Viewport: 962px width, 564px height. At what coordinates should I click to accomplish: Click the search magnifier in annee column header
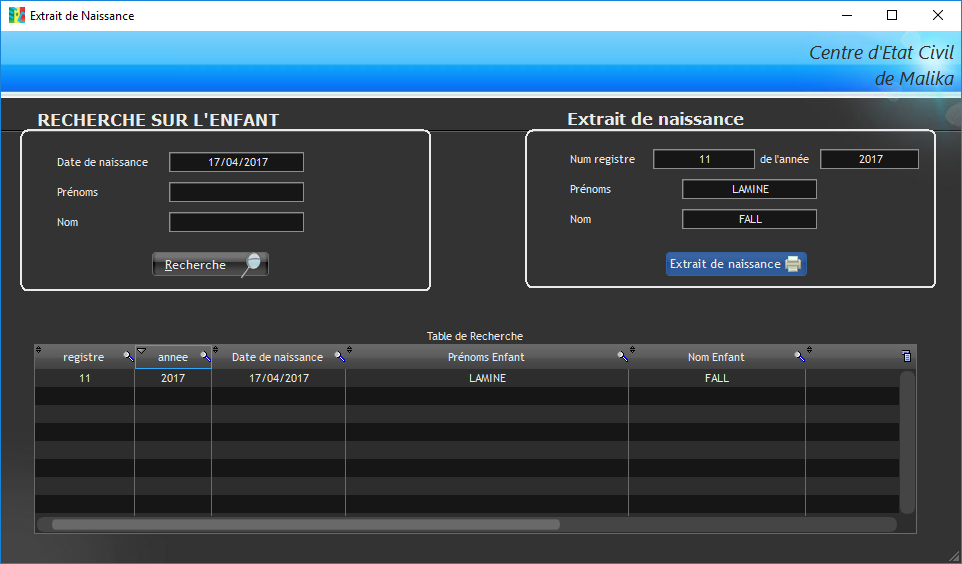(x=205, y=356)
